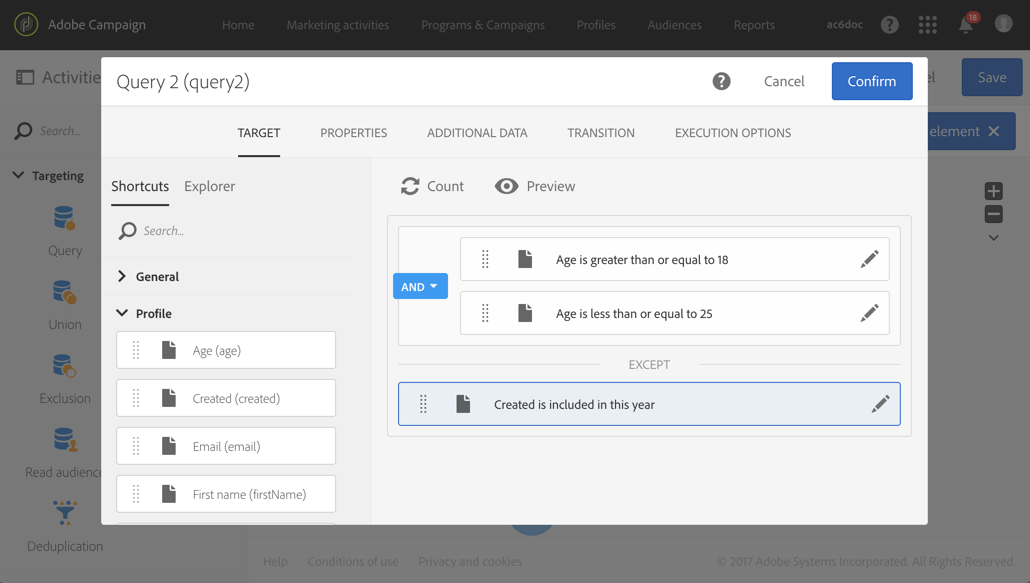Viewport: 1030px width, 583px height.
Task: Open the Execution Options tab
Action: tap(732, 133)
